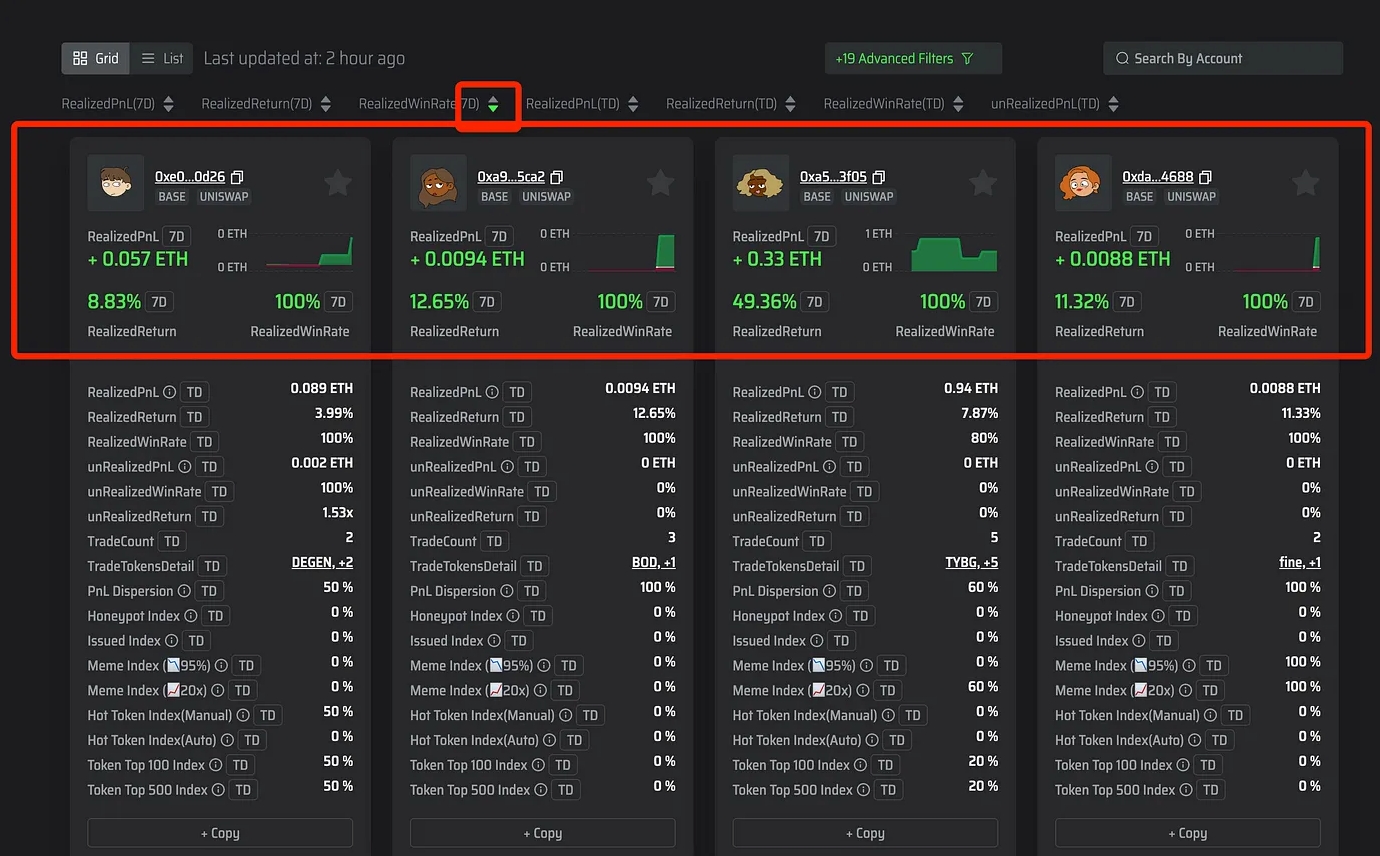Open the avatar of account 0xa5...3f05
Viewport: 1380px width, 856px height.
click(x=761, y=183)
